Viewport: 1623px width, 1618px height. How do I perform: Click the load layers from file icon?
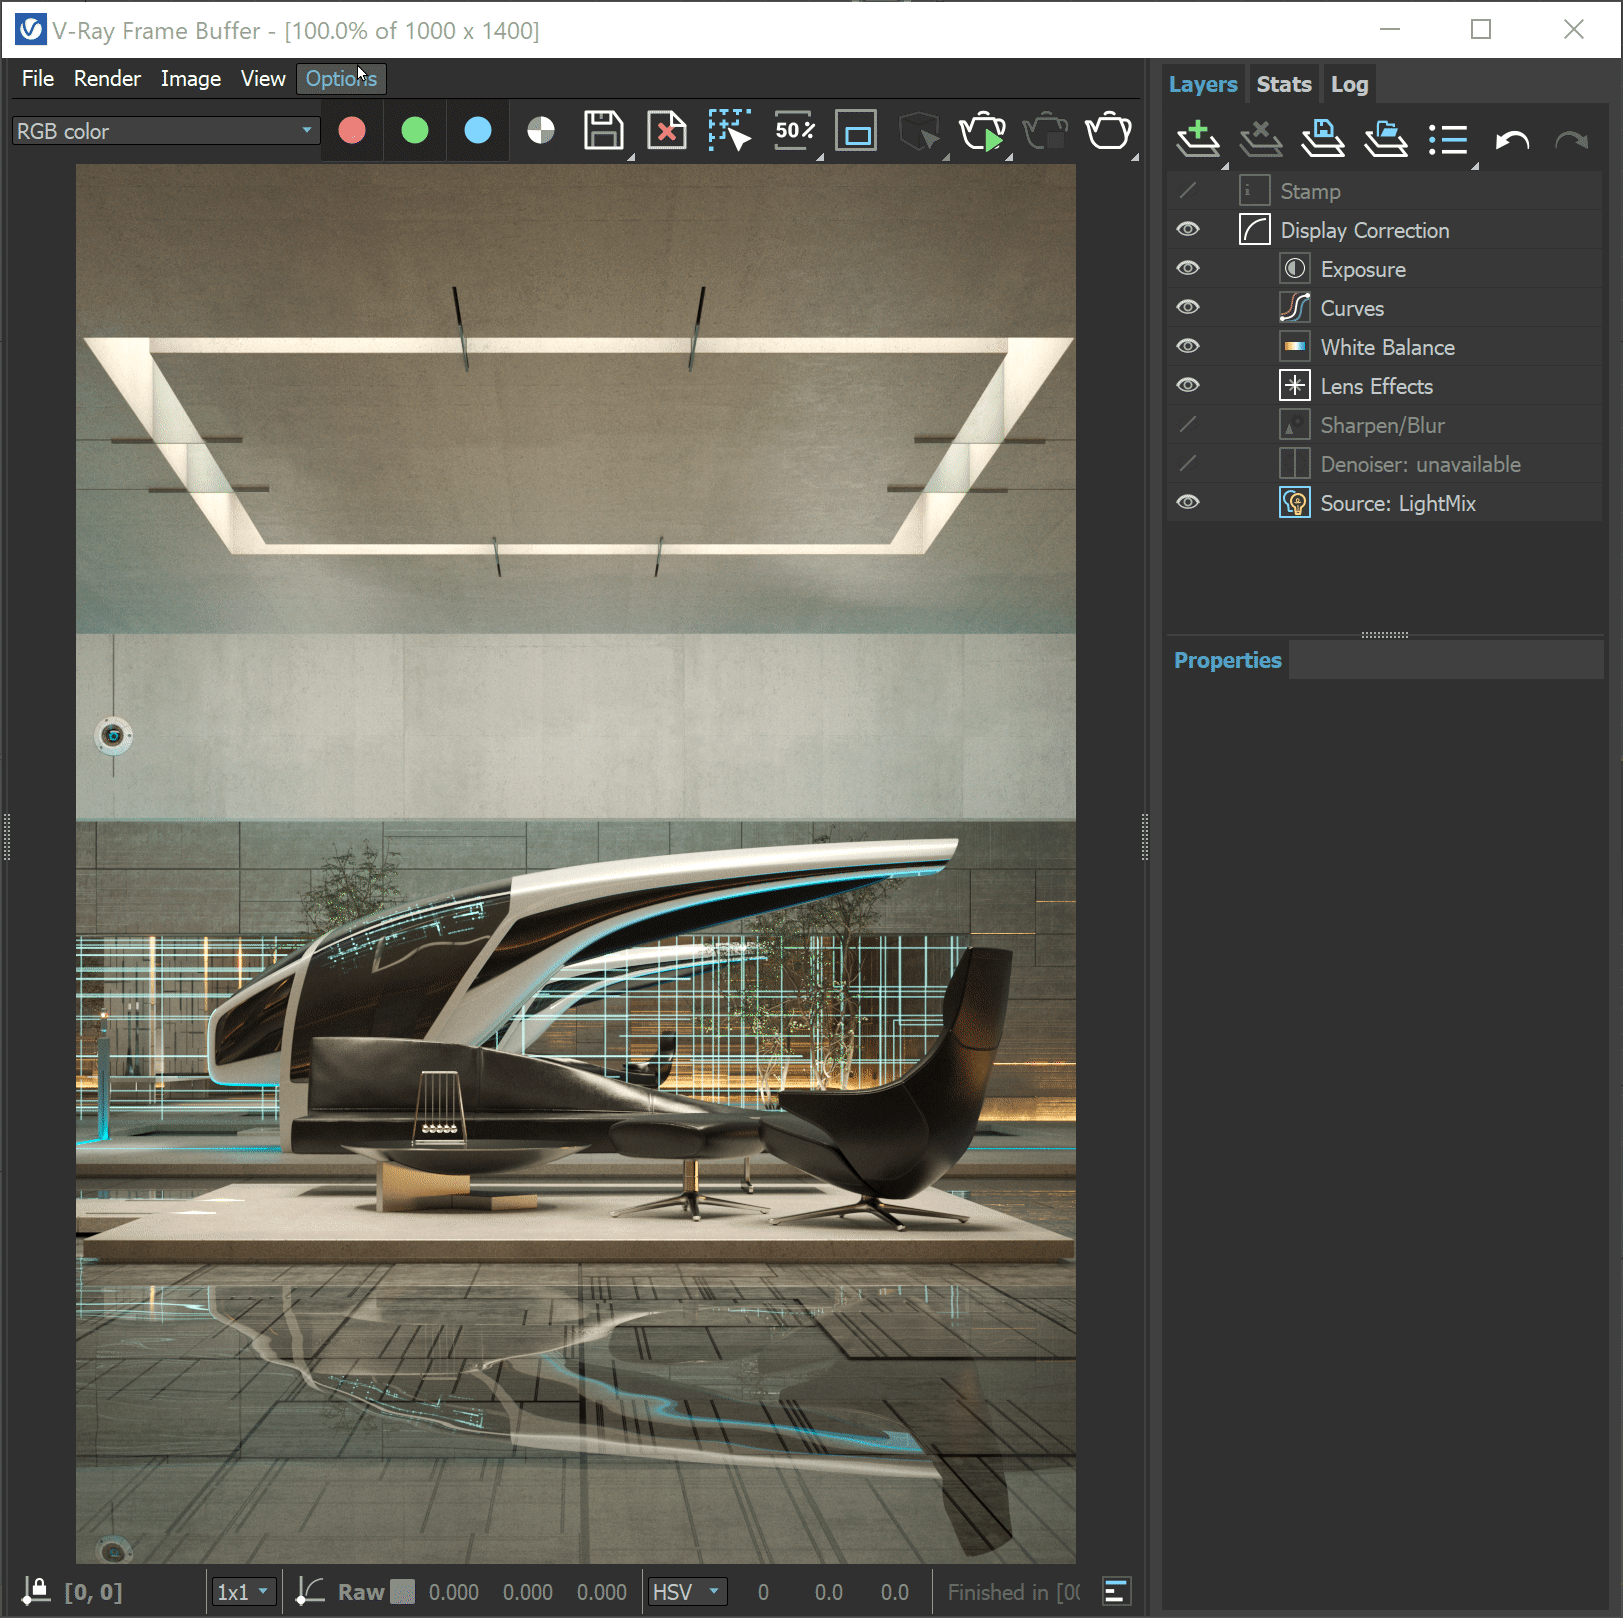coord(1386,139)
